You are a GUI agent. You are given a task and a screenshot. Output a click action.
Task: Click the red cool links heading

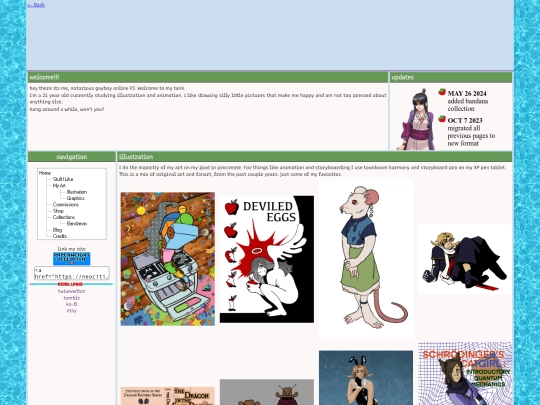[x=70, y=284]
